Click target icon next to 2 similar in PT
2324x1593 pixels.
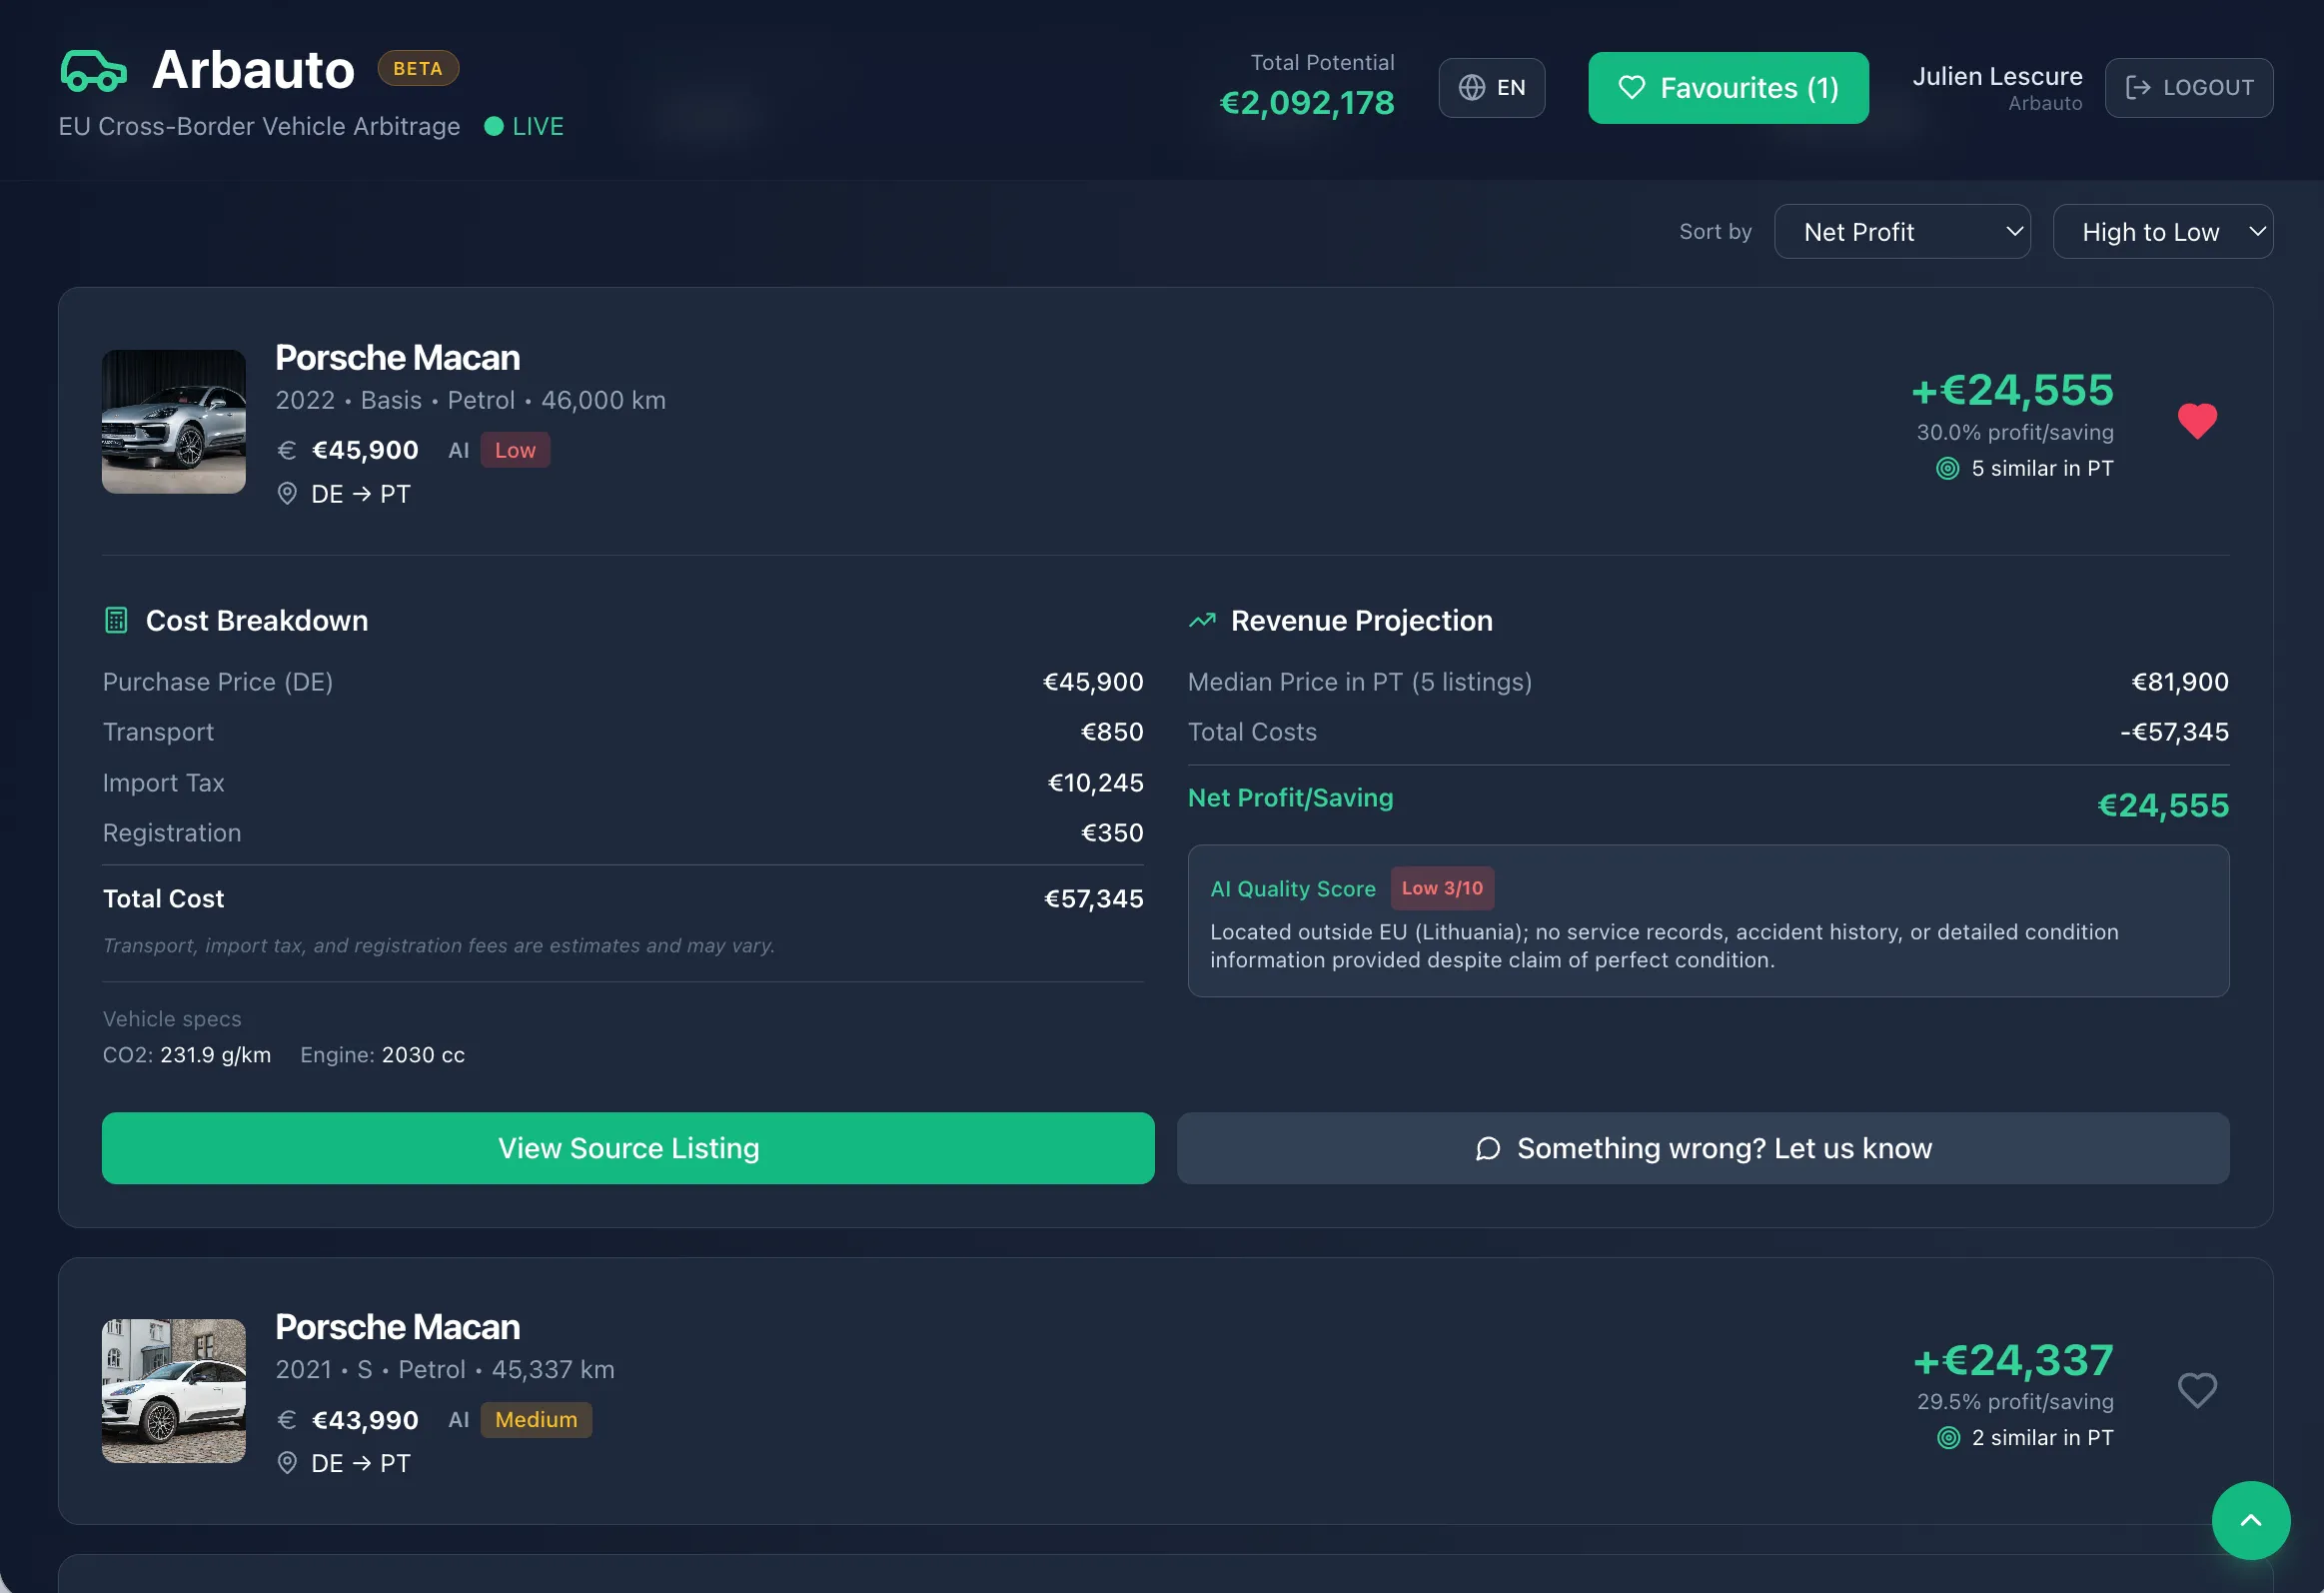(1948, 1437)
